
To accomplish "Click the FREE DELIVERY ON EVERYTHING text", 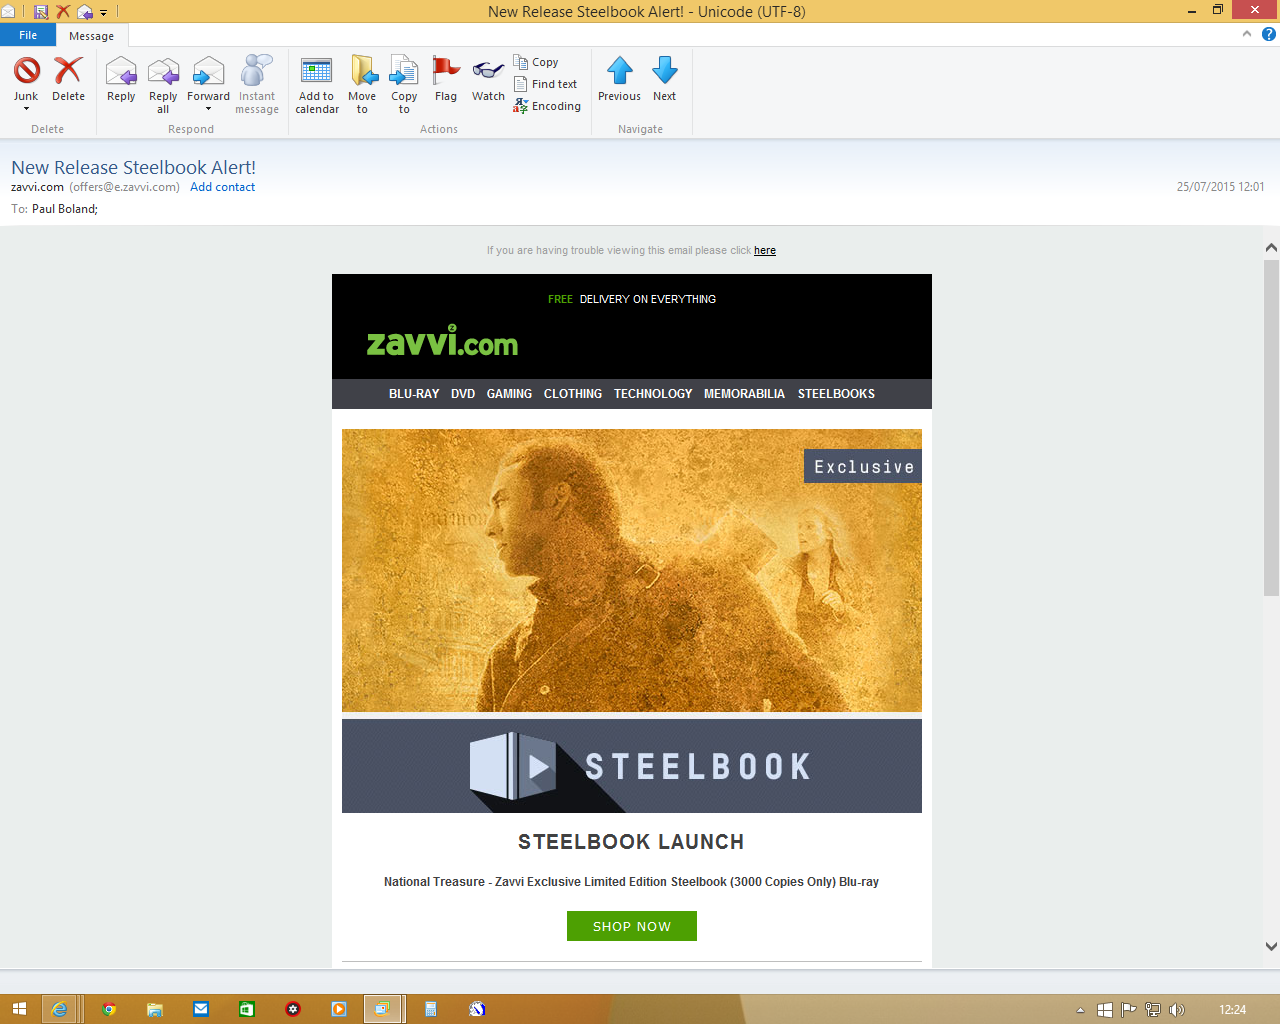I will click(x=632, y=299).
